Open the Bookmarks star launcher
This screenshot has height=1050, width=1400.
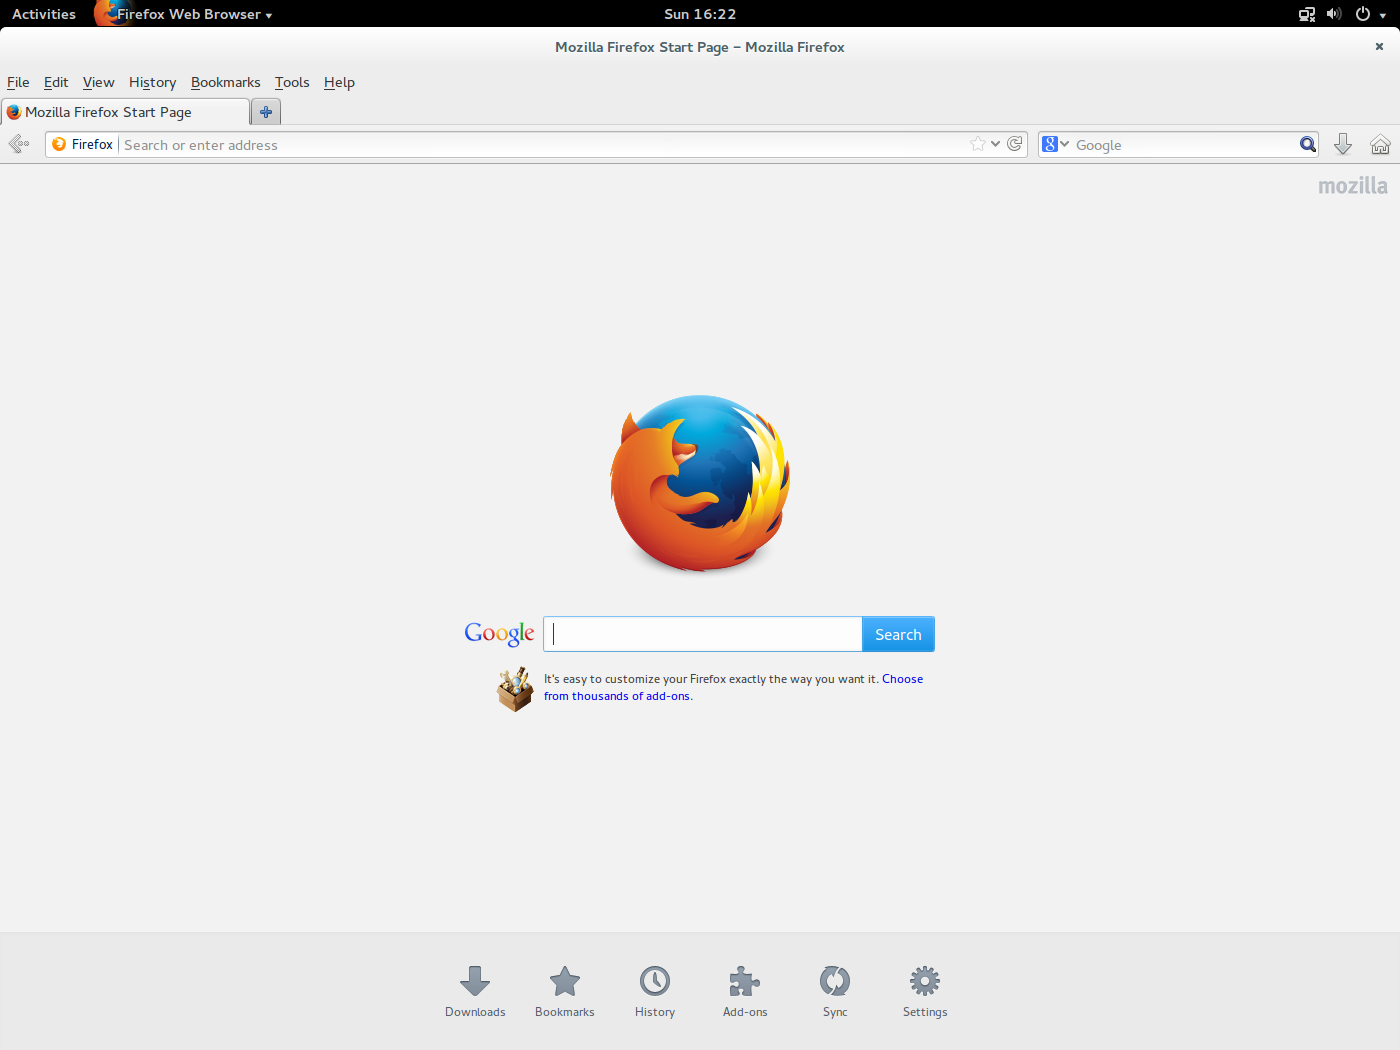565,990
